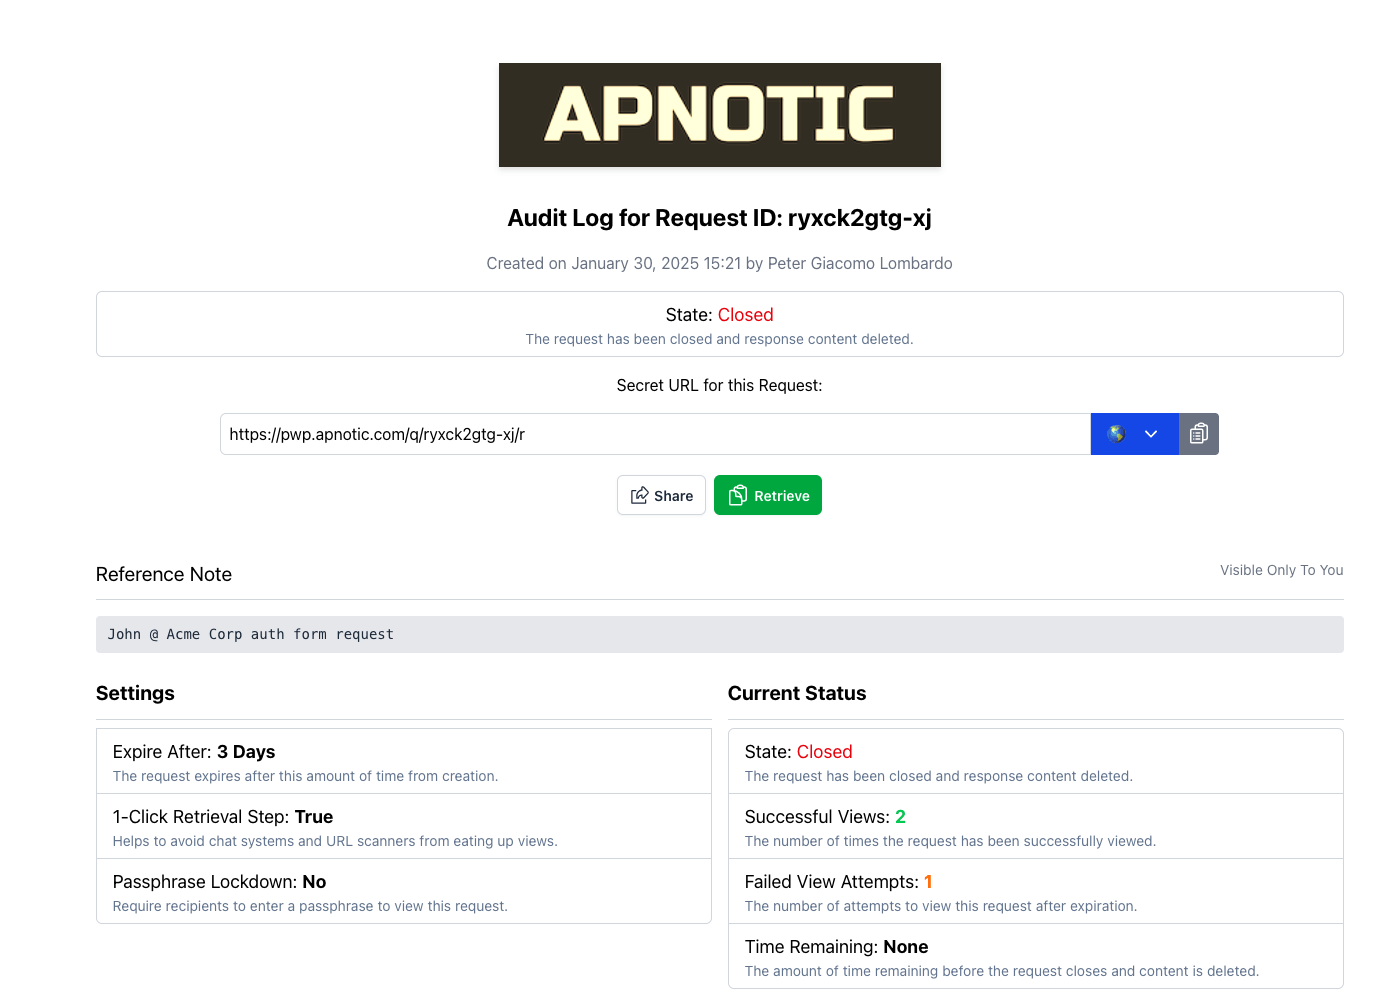Click the Apnotic logo banner
The height and width of the screenshot is (1002, 1399).
coord(719,115)
